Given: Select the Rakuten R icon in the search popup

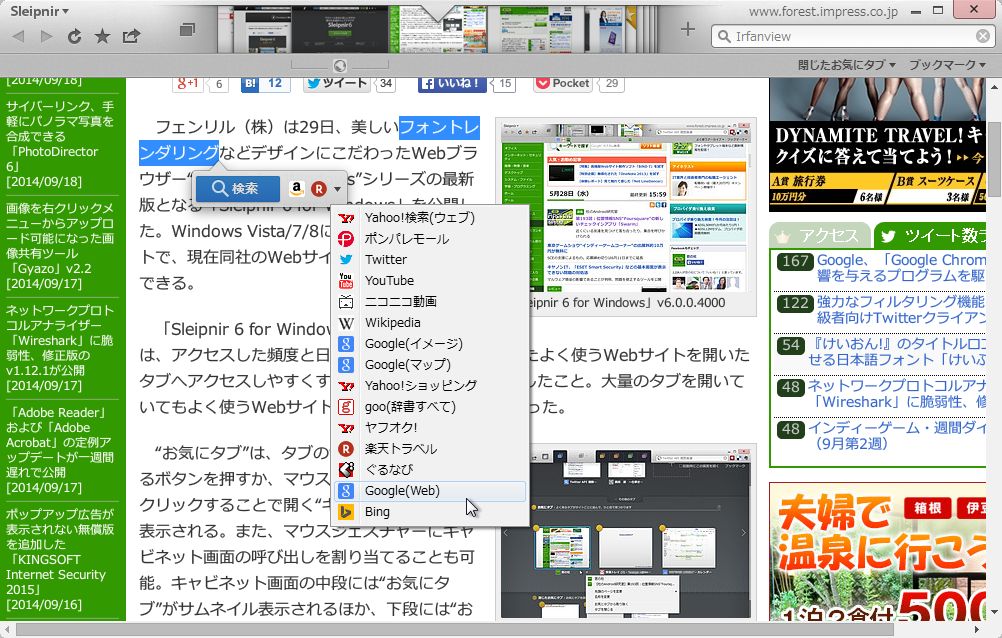Looking at the screenshot, I should [x=318, y=188].
